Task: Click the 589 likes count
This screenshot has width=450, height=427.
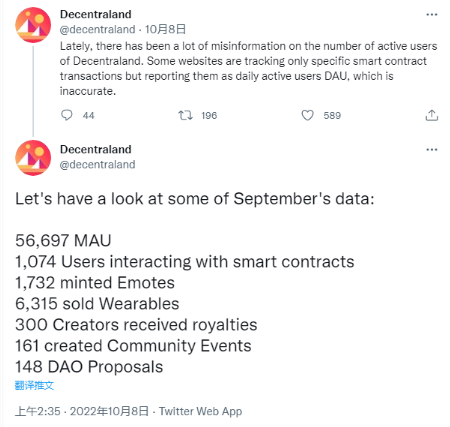Action: tap(332, 116)
